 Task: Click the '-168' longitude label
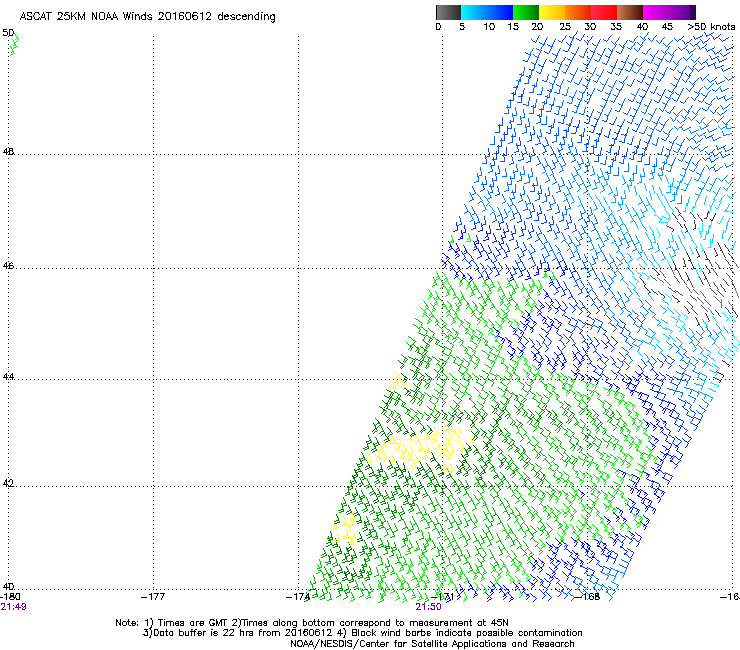[588, 597]
